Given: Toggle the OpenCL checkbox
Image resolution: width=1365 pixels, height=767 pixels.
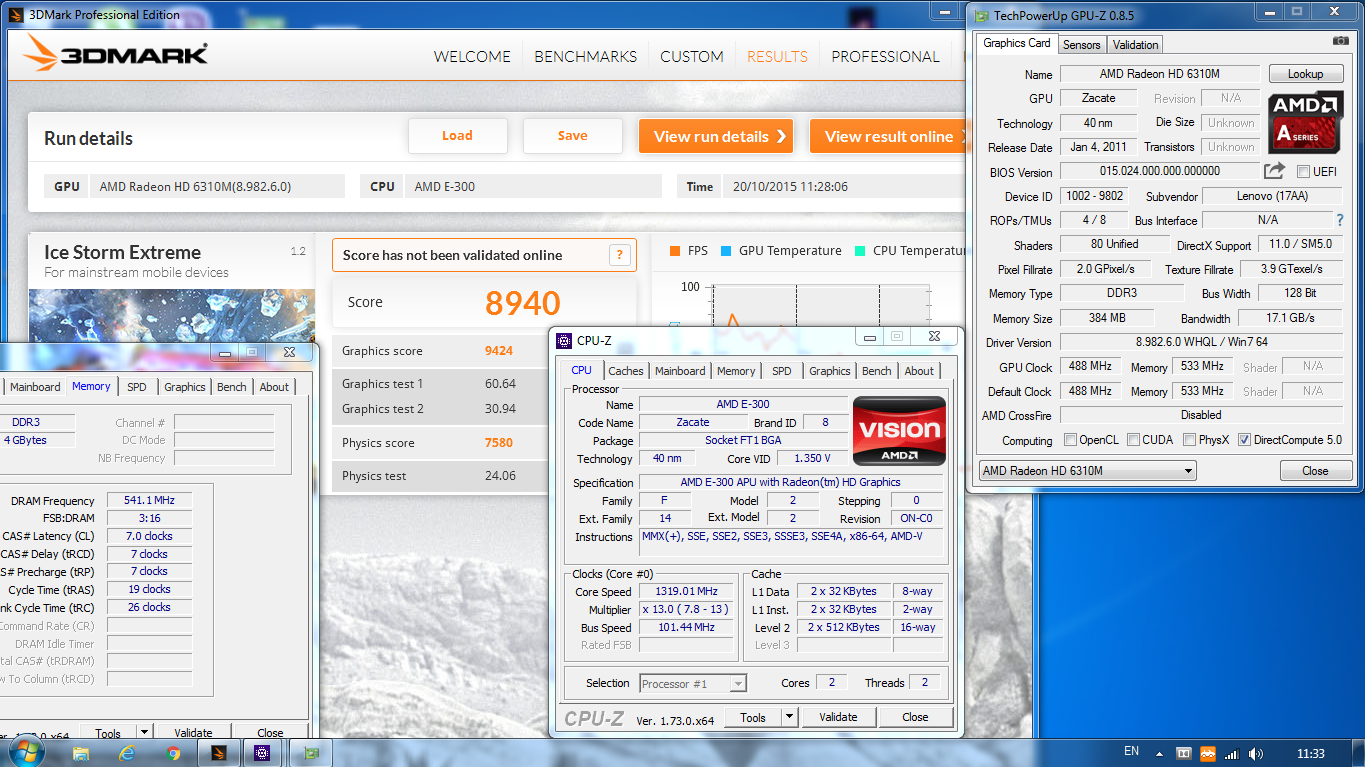Looking at the screenshot, I should click(x=1071, y=440).
